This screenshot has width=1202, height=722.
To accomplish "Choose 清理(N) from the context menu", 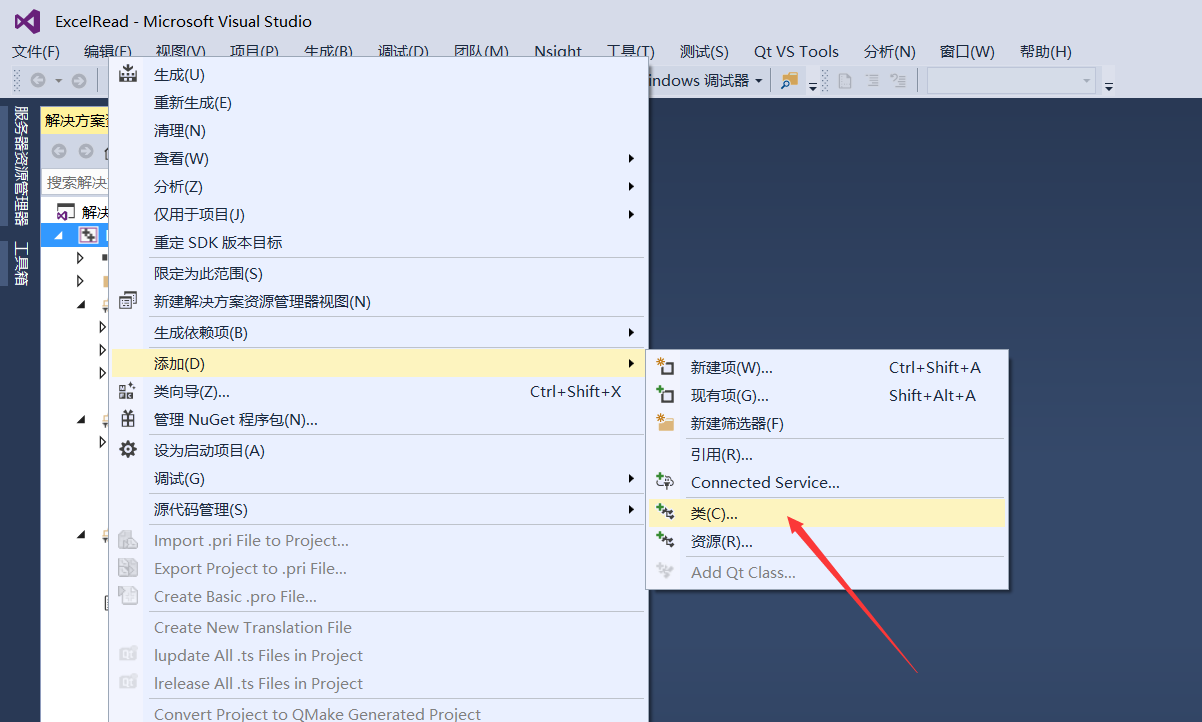I will (380, 130).
